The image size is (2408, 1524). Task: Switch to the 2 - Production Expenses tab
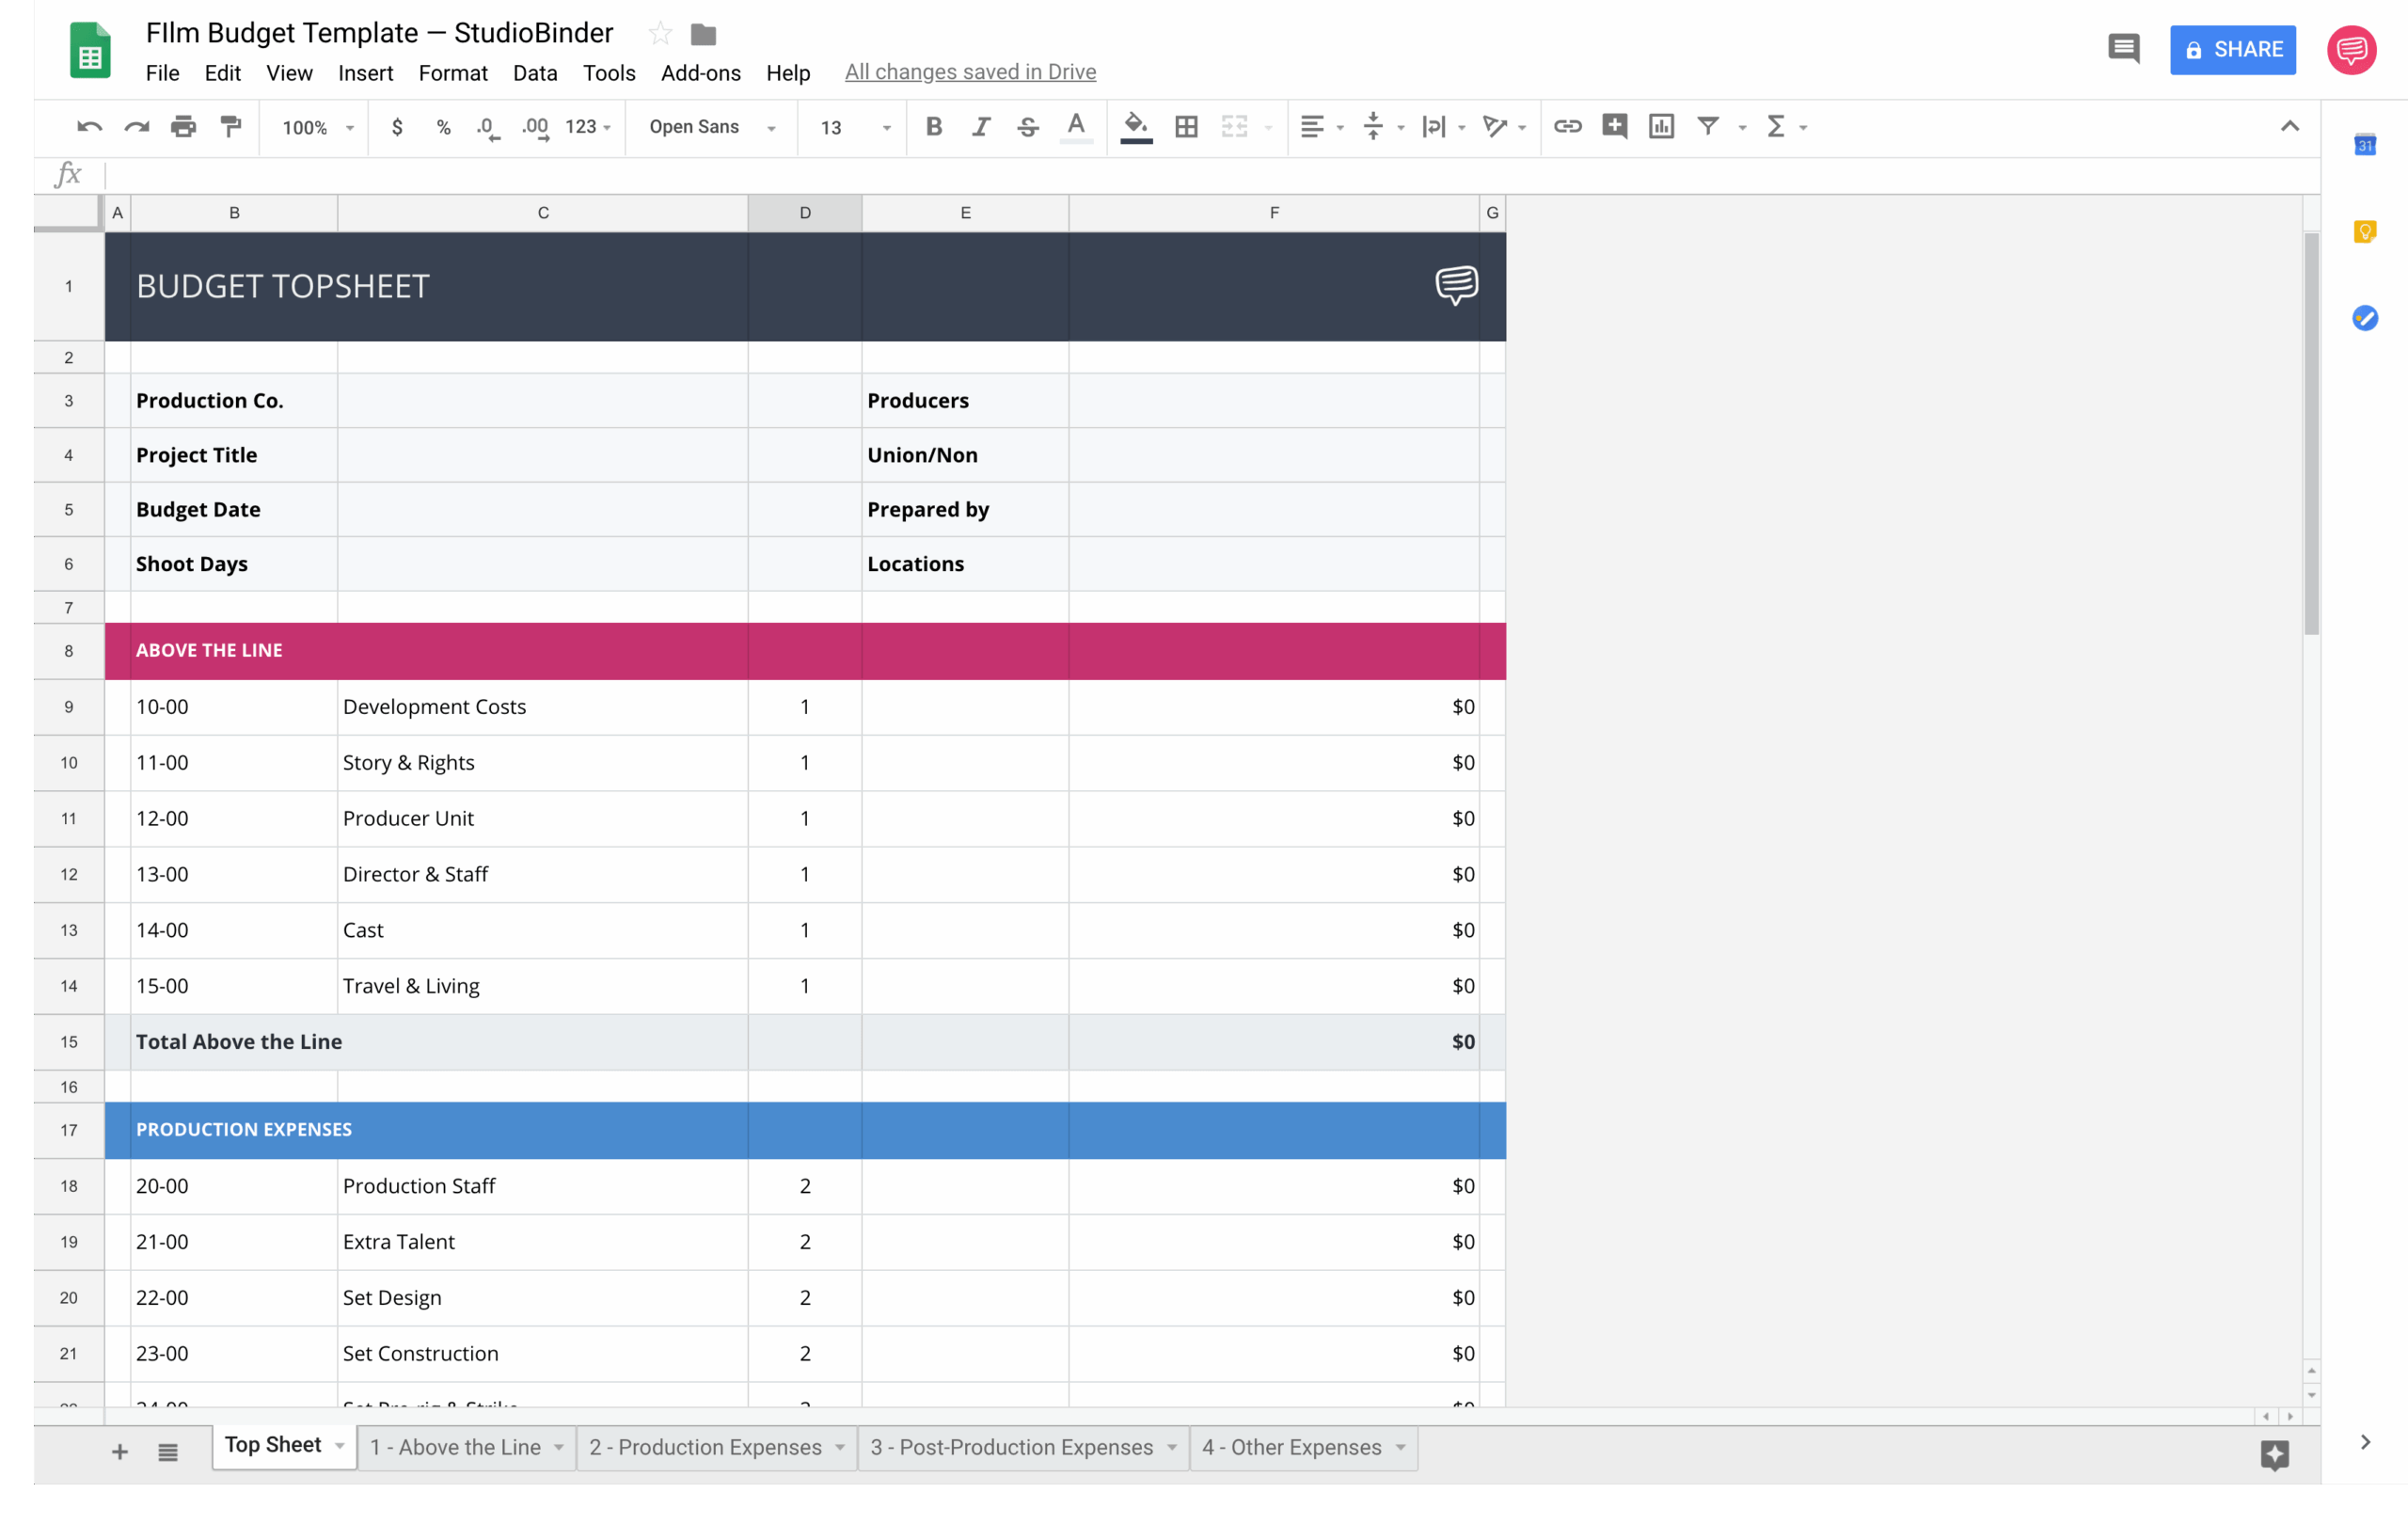coord(707,1447)
